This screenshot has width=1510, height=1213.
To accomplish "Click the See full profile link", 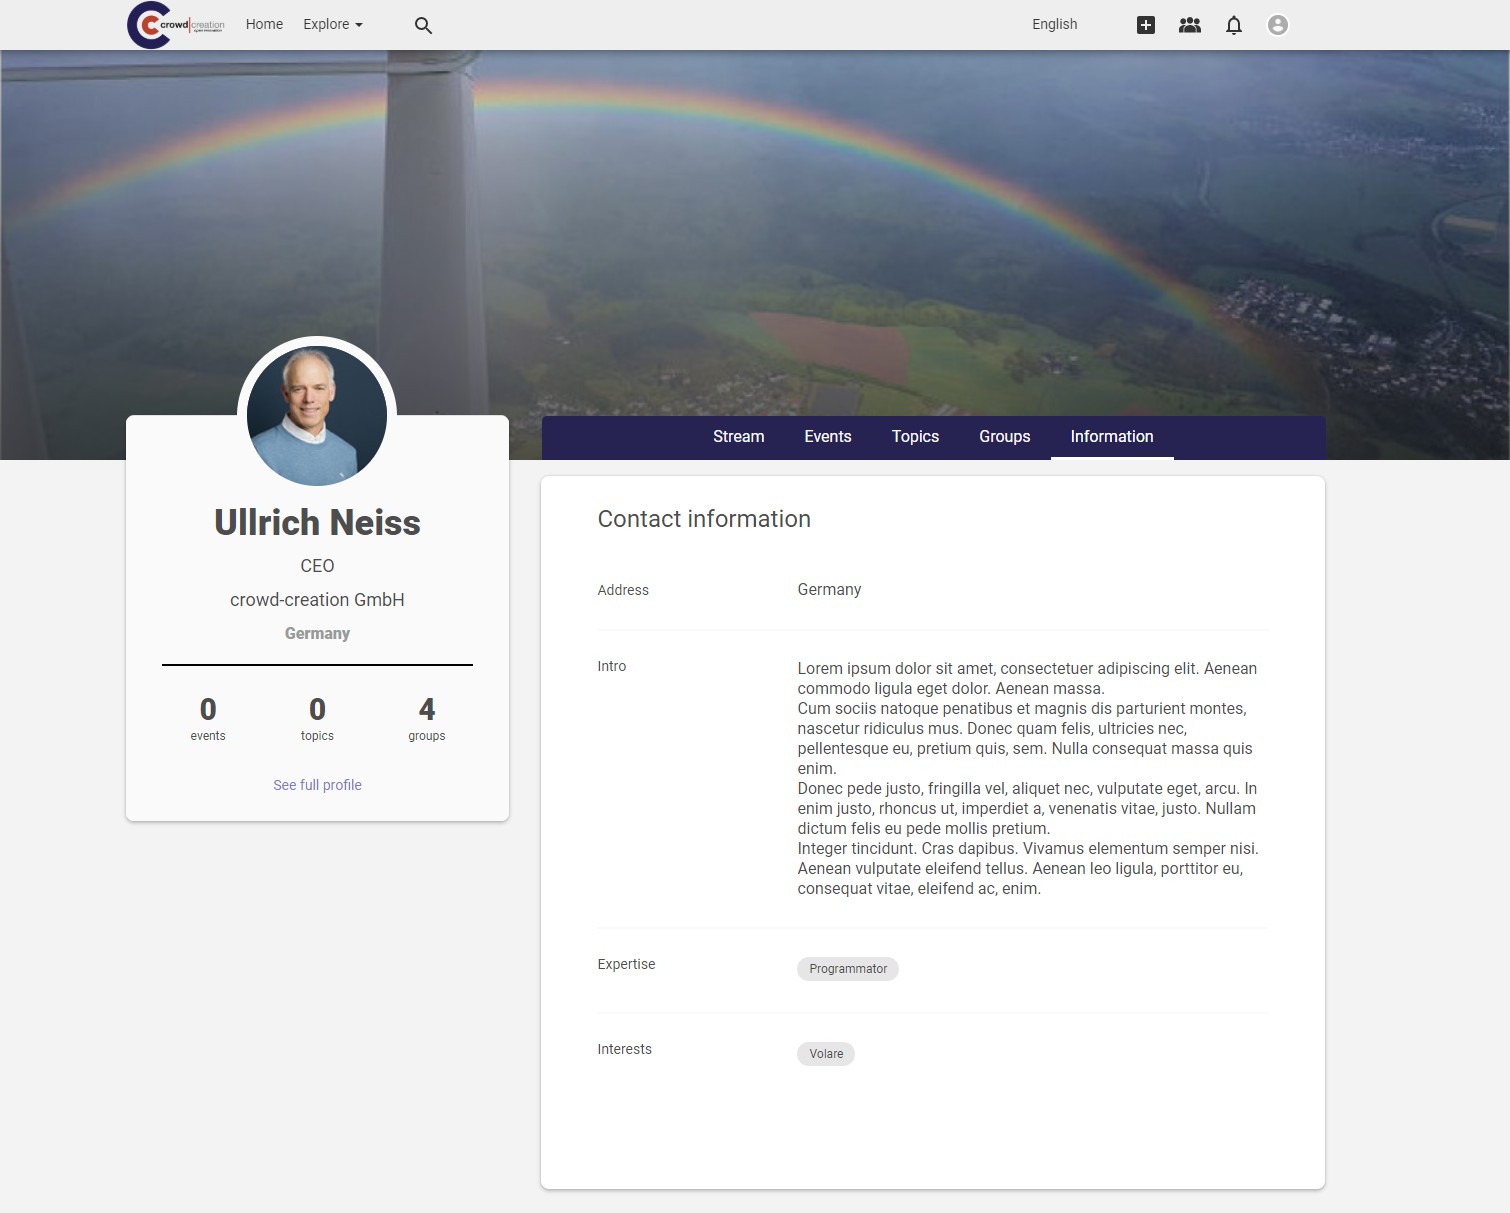I will [317, 785].
